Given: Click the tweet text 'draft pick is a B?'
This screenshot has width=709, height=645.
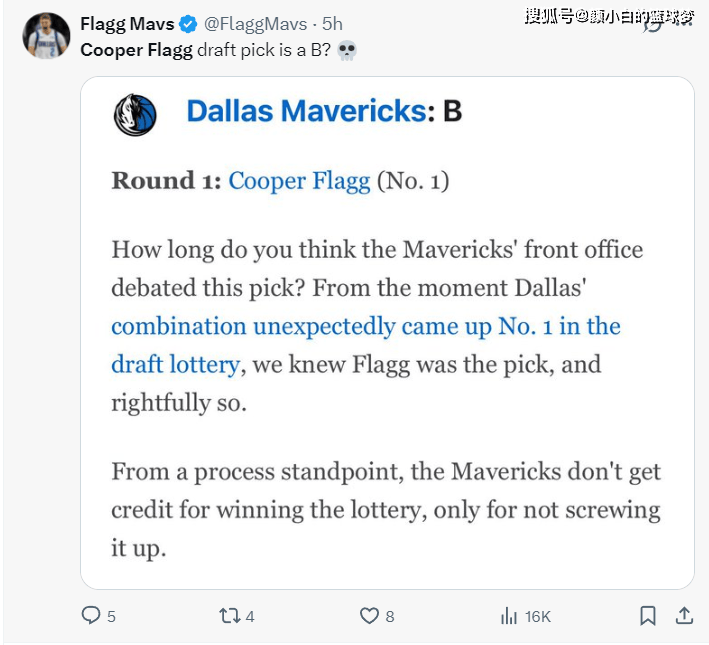Looking at the screenshot, I should (264, 50).
